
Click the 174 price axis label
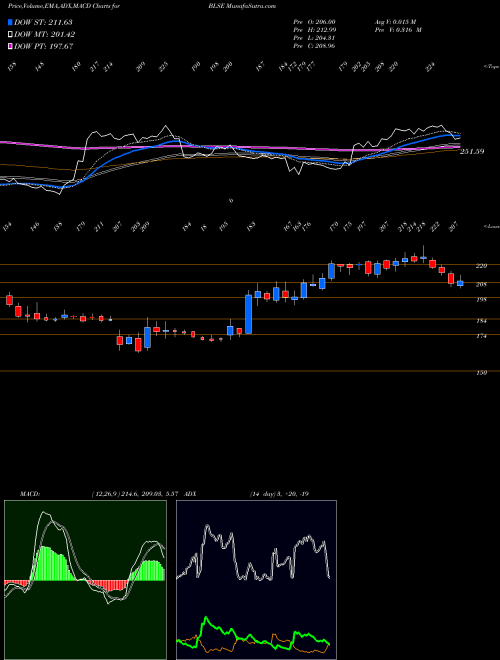click(481, 336)
